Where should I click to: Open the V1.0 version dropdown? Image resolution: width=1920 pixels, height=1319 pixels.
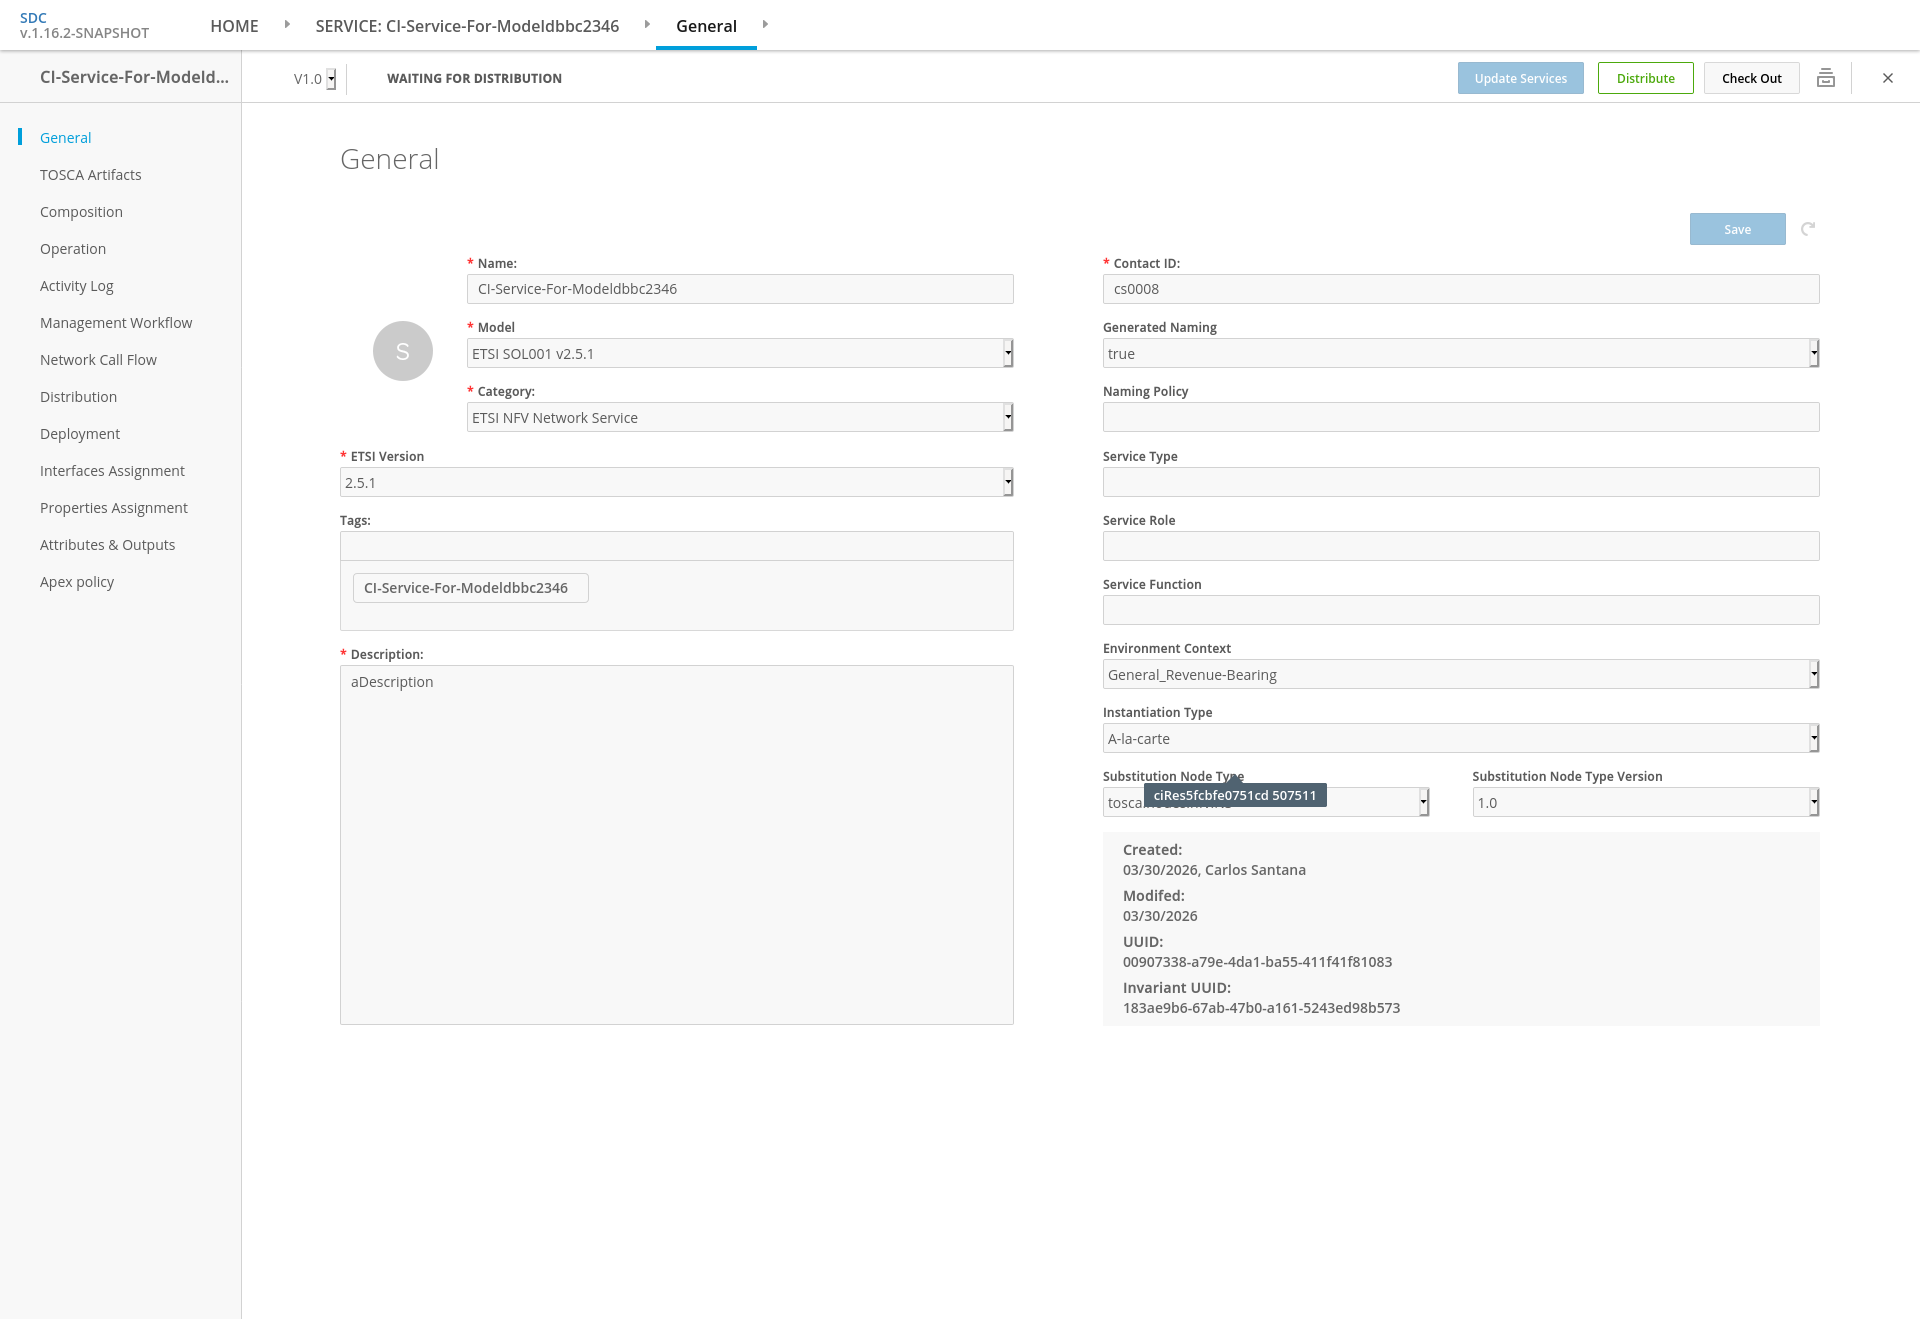click(x=315, y=79)
